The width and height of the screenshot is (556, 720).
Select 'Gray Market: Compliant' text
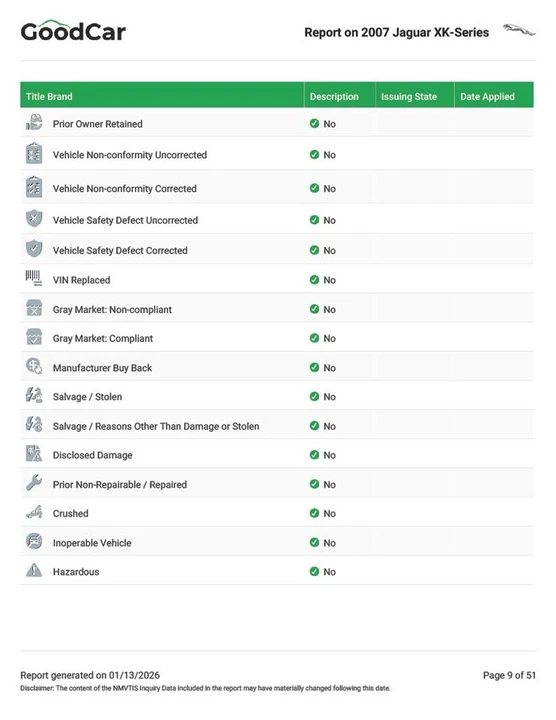pyautogui.click(x=103, y=338)
